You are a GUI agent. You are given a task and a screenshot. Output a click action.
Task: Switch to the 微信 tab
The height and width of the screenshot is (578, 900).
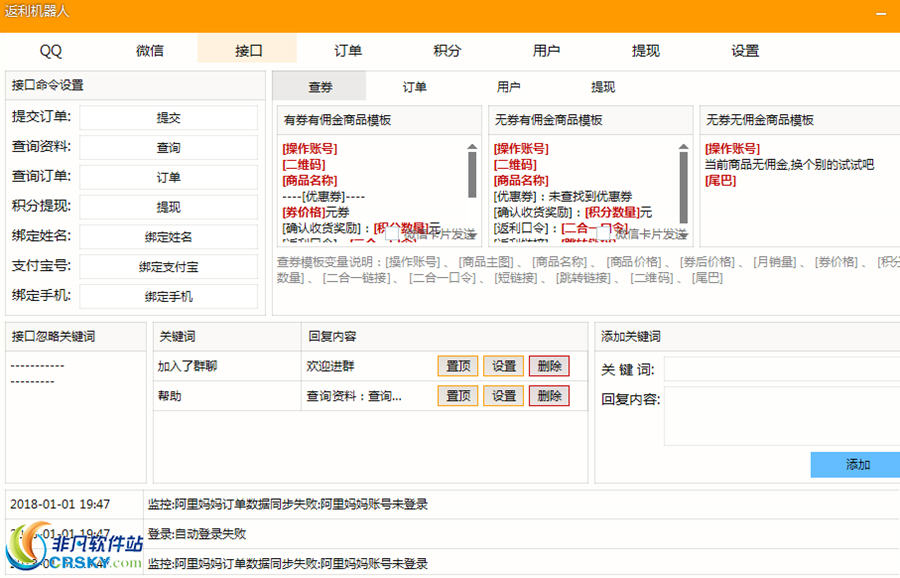pyautogui.click(x=148, y=49)
